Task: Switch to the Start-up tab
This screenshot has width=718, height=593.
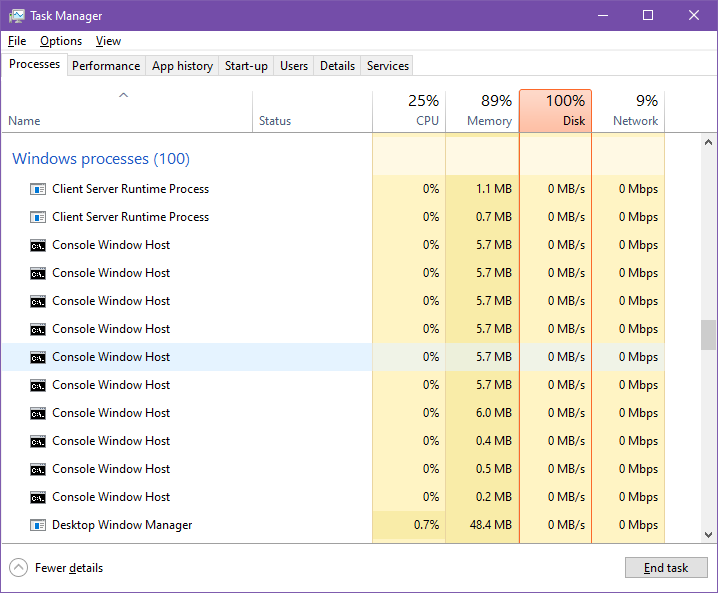Action: point(246,66)
